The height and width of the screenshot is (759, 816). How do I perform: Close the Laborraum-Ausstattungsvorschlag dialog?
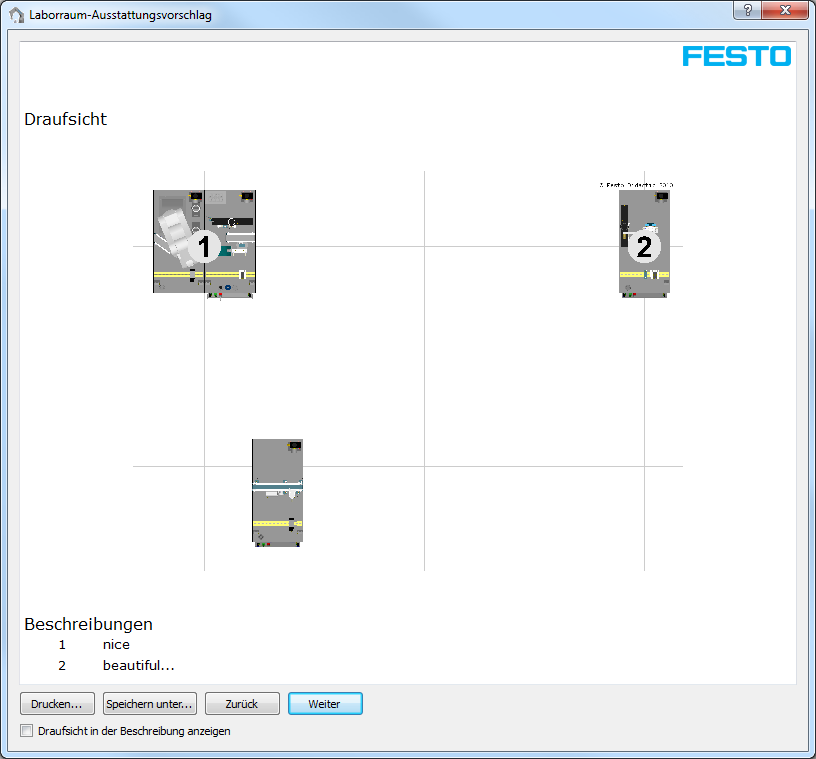coord(785,10)
